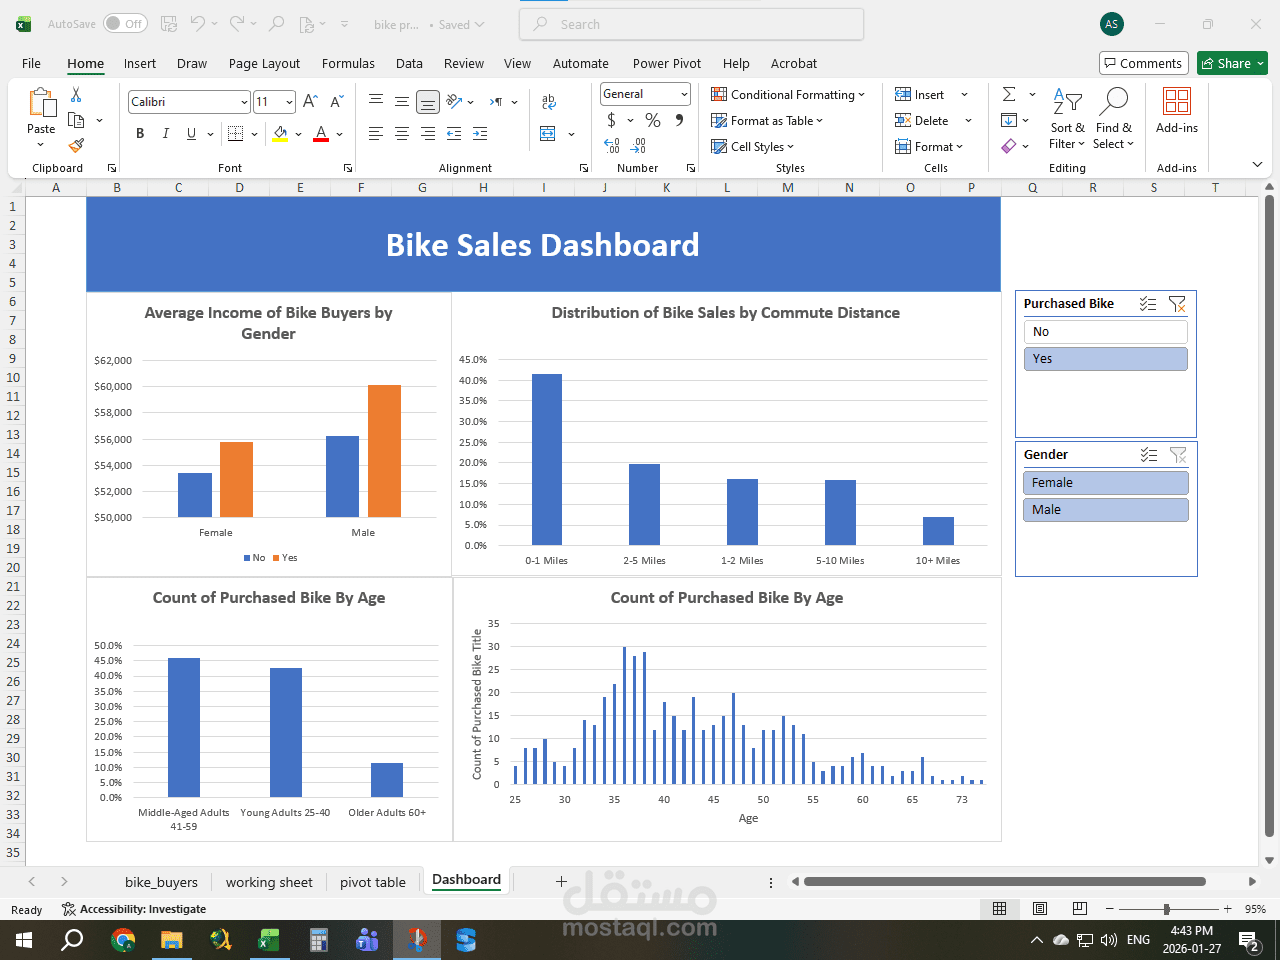
Task: Open the Dashboard sheet tab
Action: (466, 880)
